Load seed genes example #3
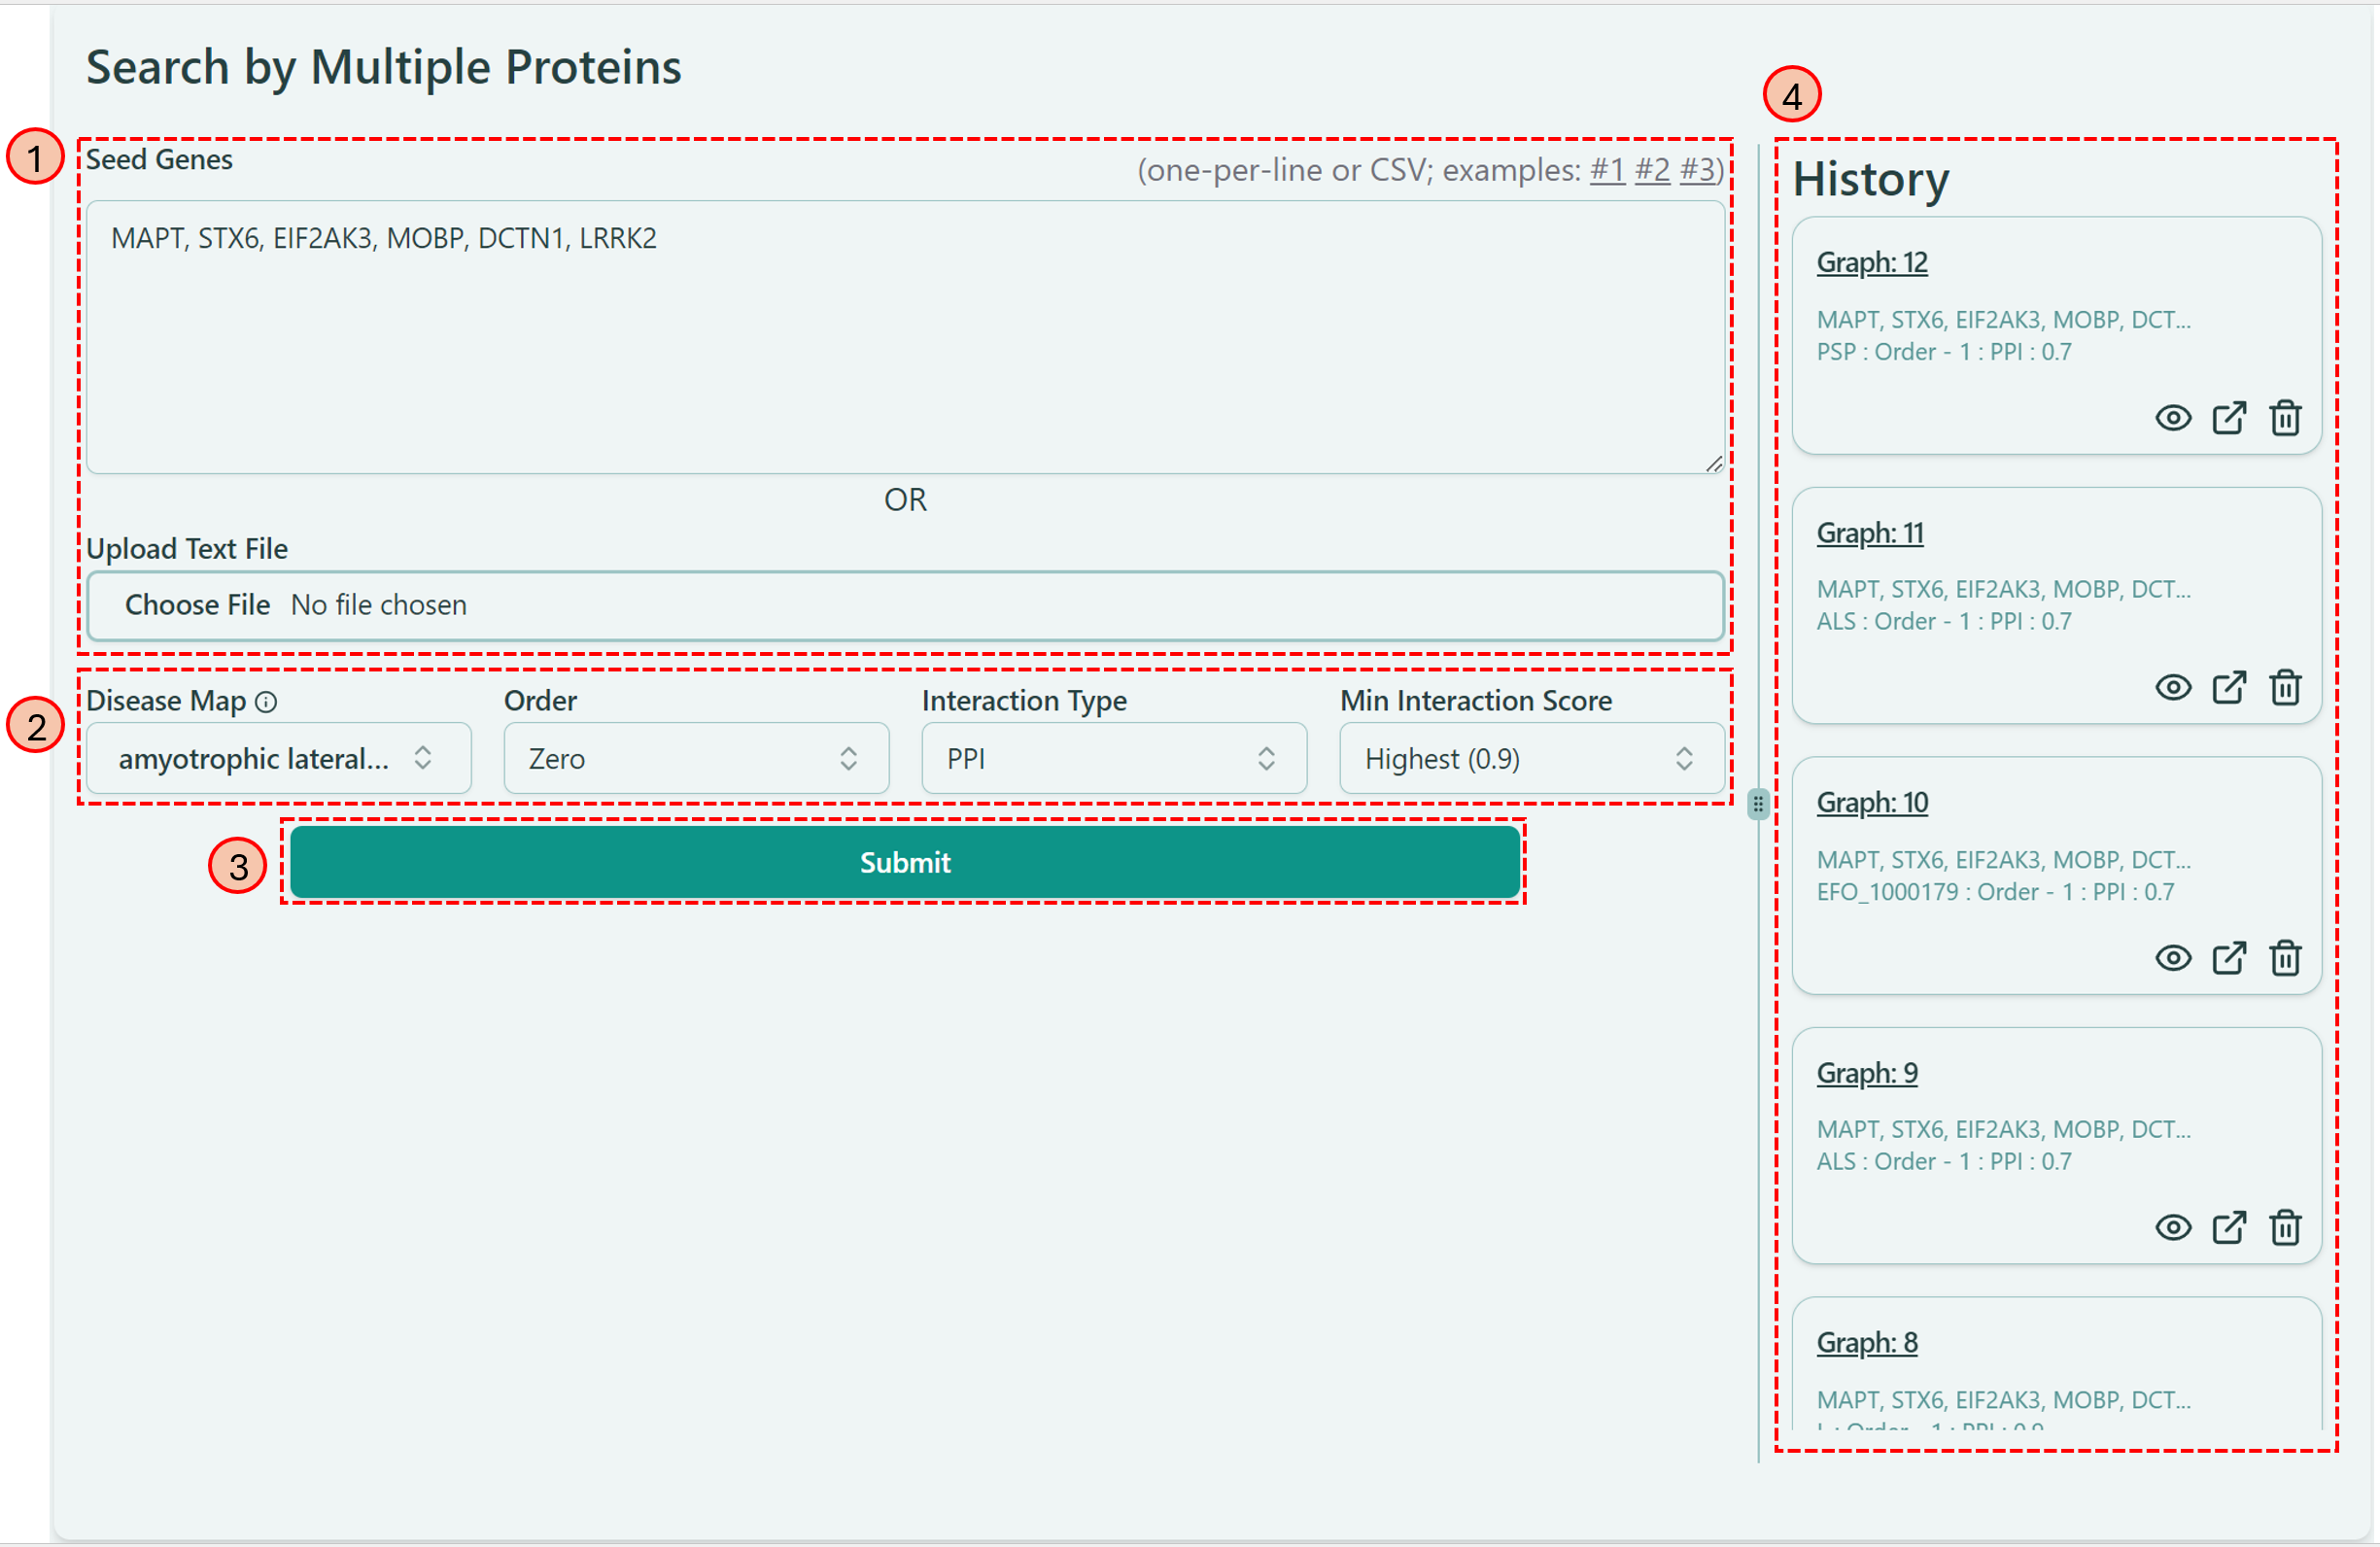 1697,170
